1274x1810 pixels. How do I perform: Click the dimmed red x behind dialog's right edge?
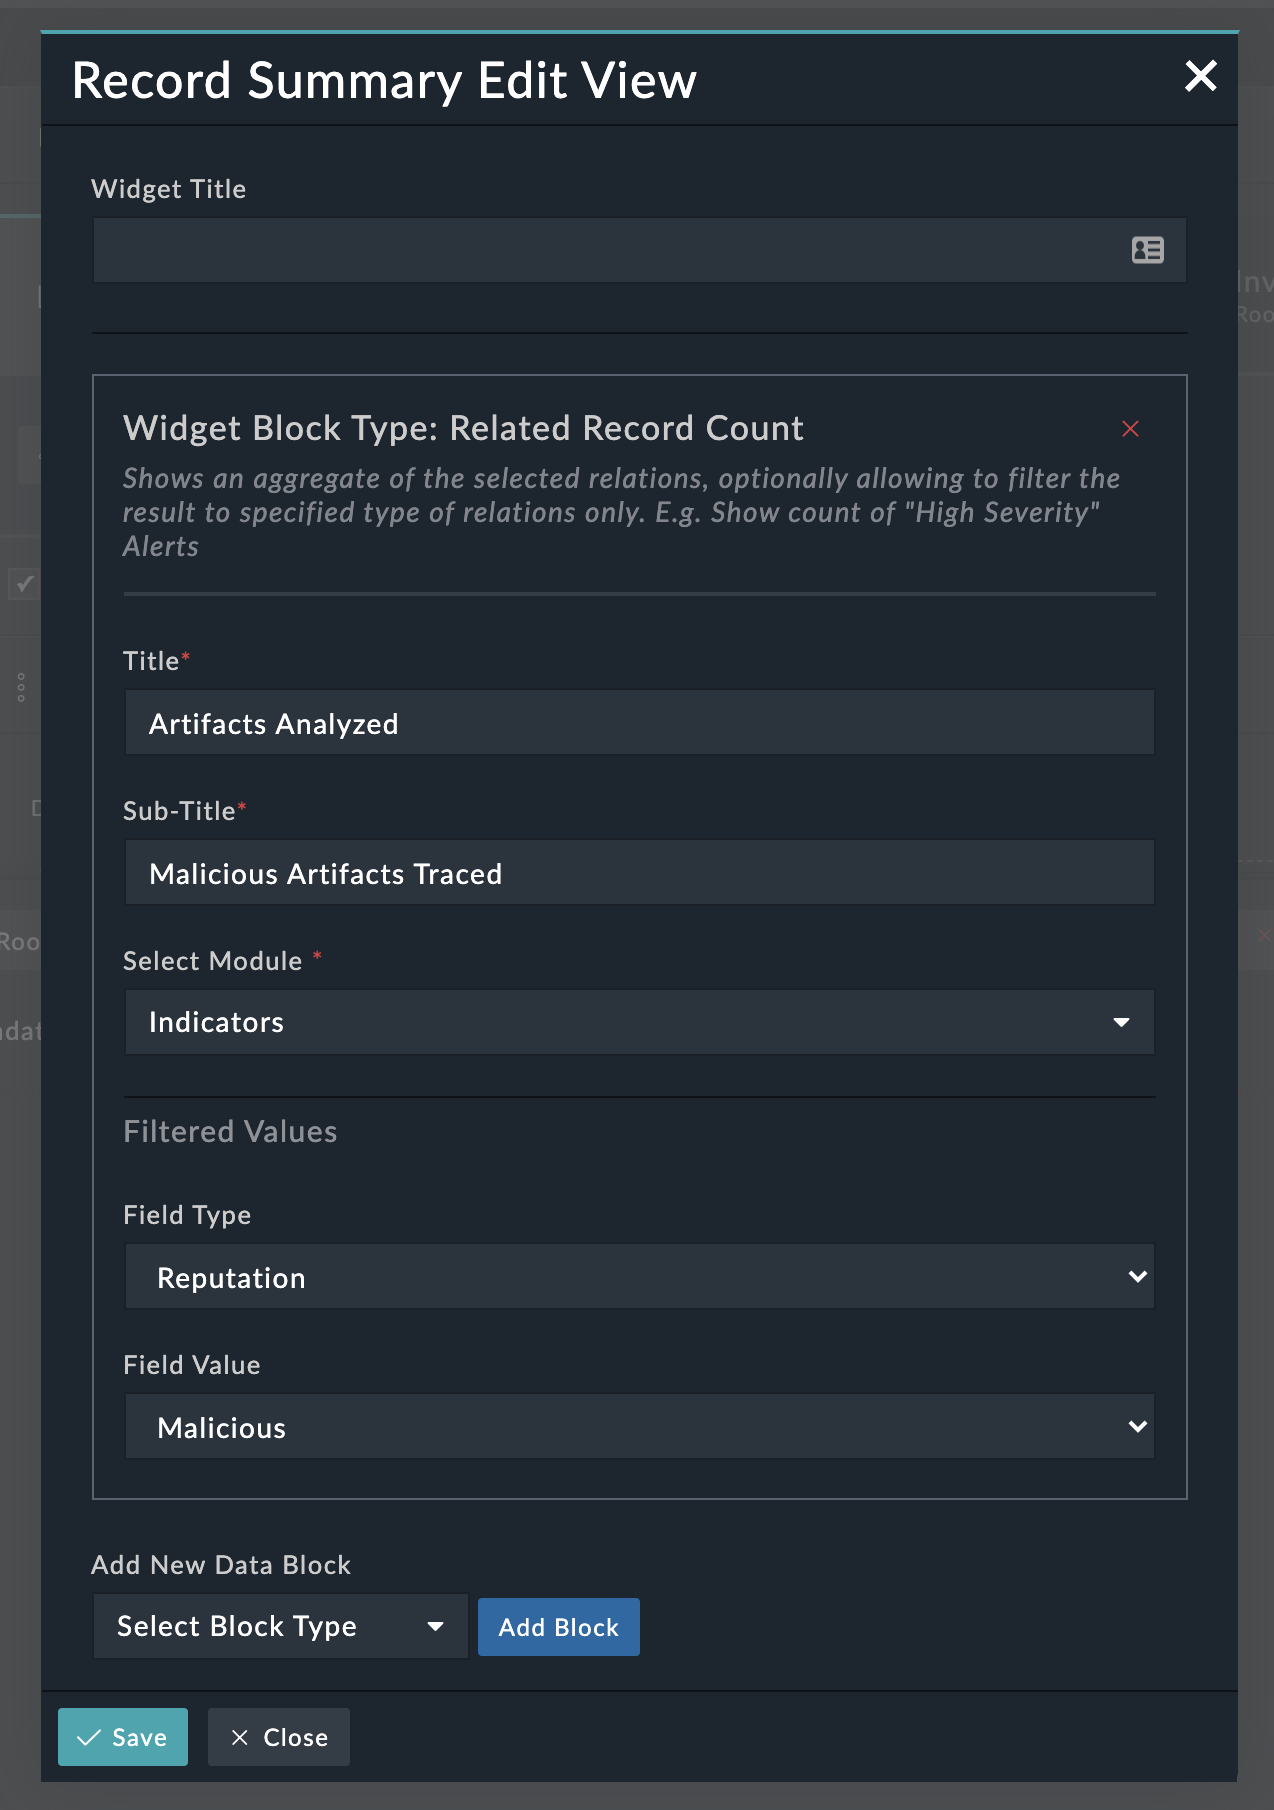[x=1263, y=936]
